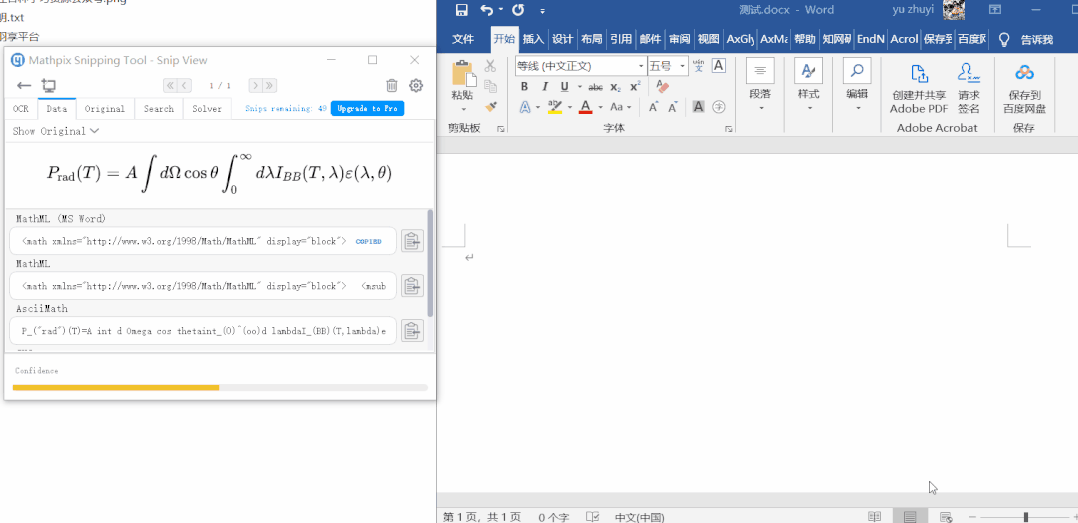Image resolution: width=1078 pixels, height=523 pixels.
Task: Go back using Mathpix back arrow
Action: tap(24, 86)
